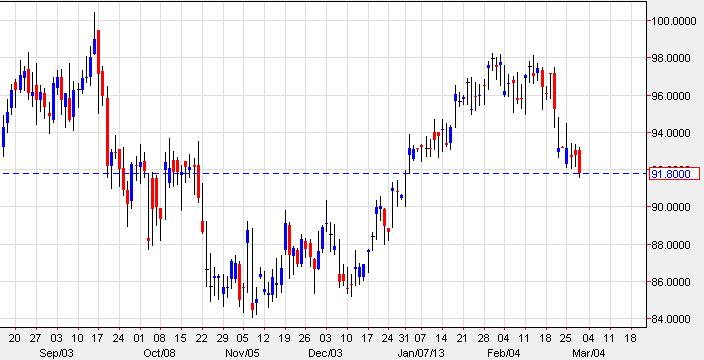Screen dimensions: 704x360
Task: Click the 94.0000 price axis label
Action: pyautogui.click(x=671, y=133)
